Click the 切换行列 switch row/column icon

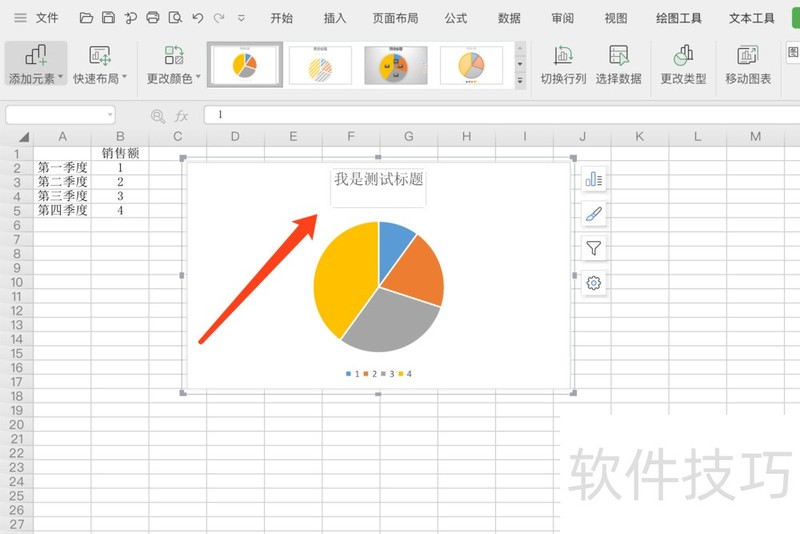point(563,56)
